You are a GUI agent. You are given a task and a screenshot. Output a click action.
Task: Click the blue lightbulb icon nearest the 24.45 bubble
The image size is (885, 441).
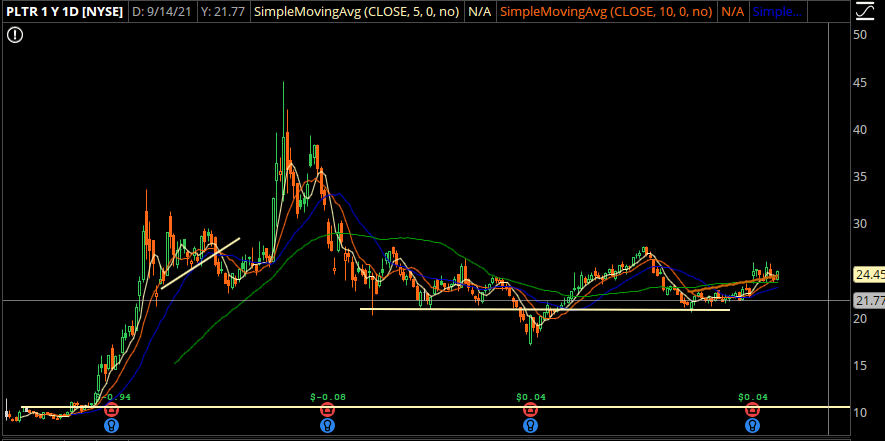pos(752,425)
